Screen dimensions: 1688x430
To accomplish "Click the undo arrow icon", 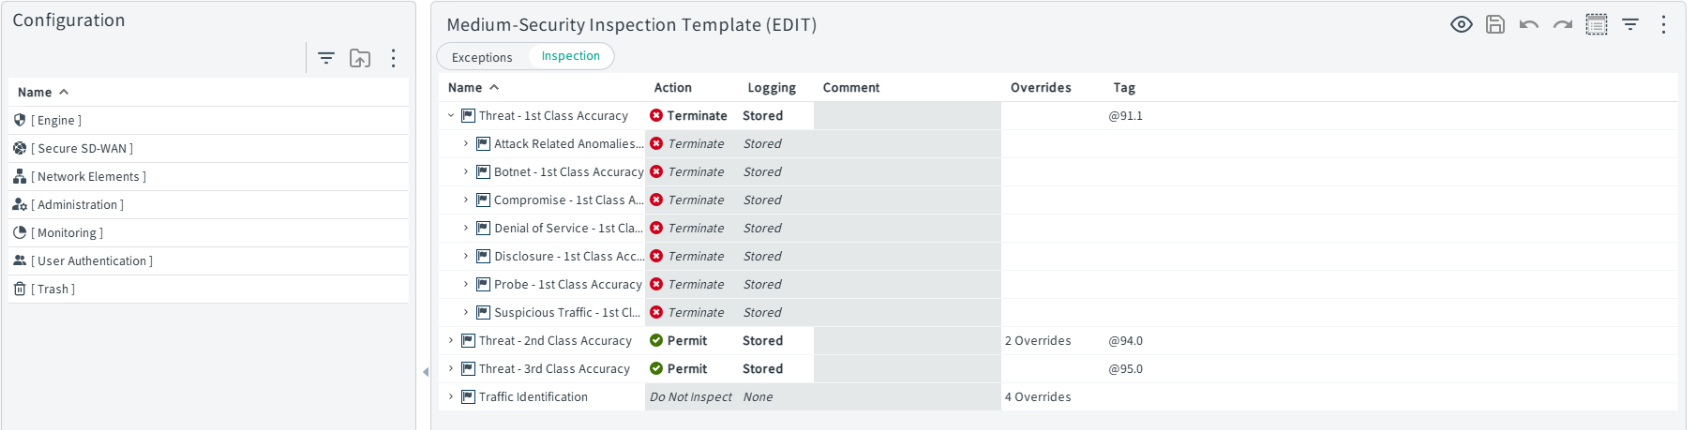I will pyautogui.click(x=1529, y=25).
